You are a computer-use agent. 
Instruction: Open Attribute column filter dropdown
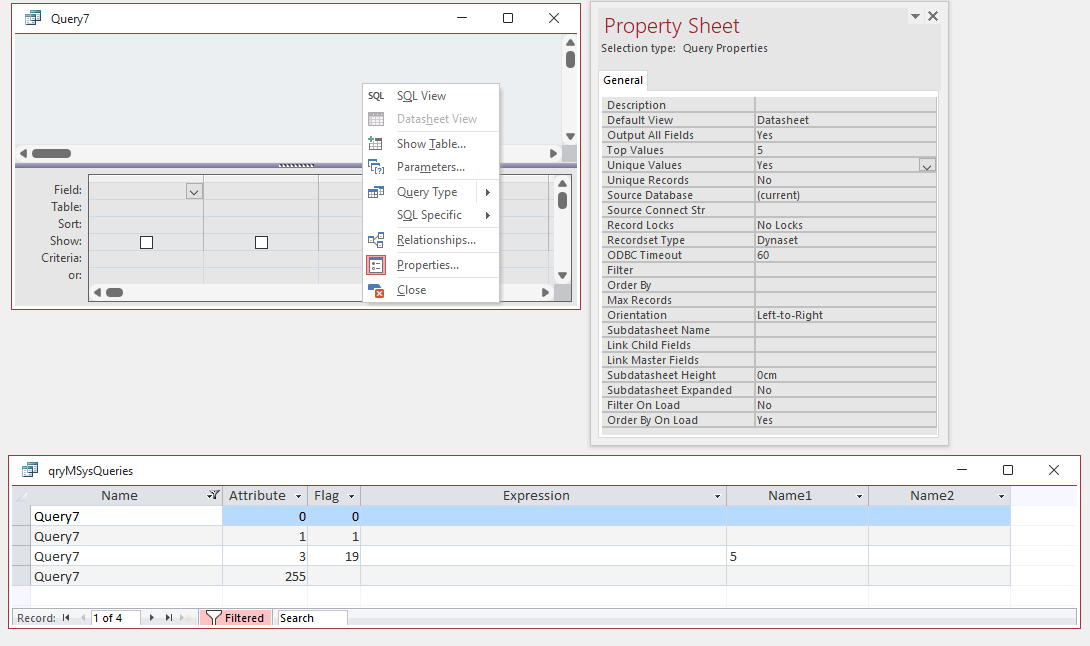pos(299,496)
